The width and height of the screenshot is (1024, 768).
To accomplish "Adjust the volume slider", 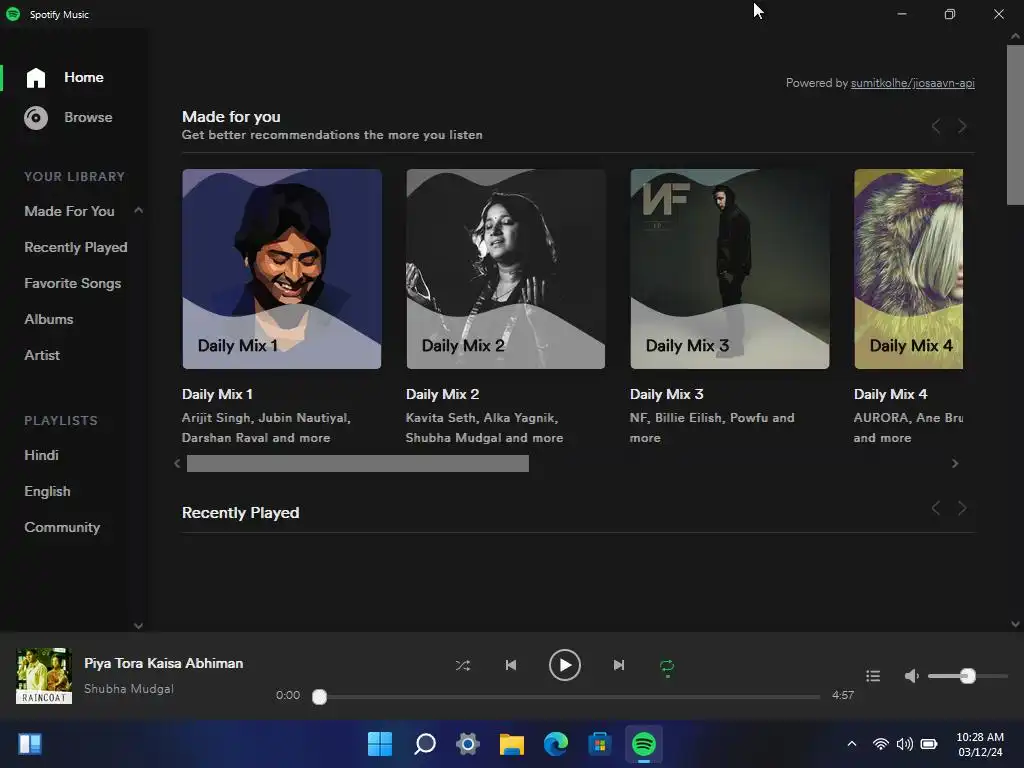I will coord(968,676).
